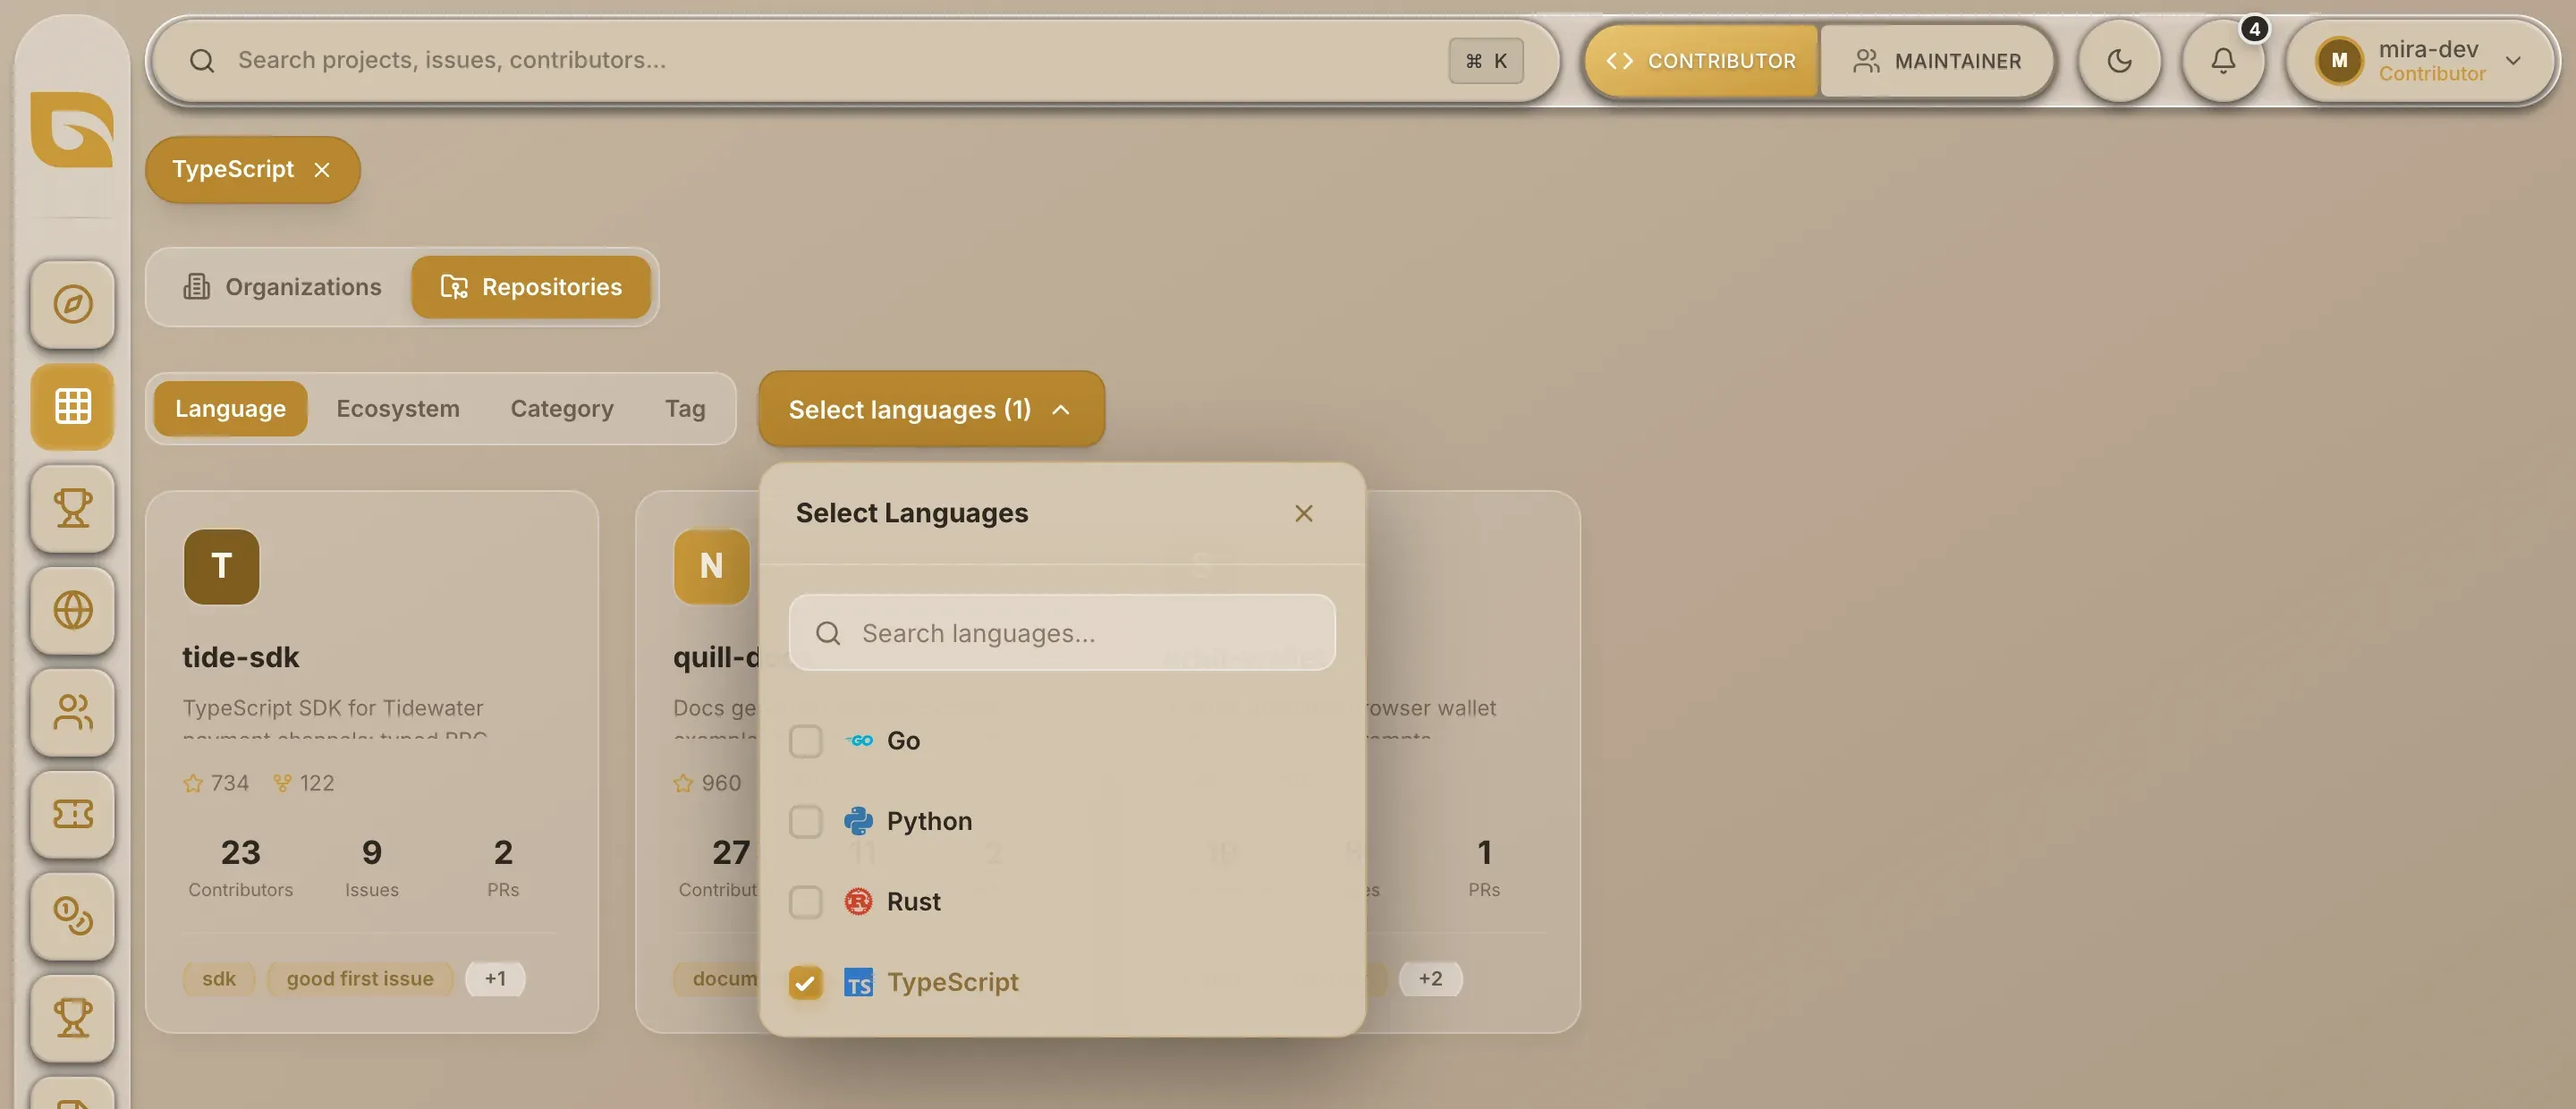
Task: Click the ⌘ K shortcut badge
Action: click(1485, 61)
